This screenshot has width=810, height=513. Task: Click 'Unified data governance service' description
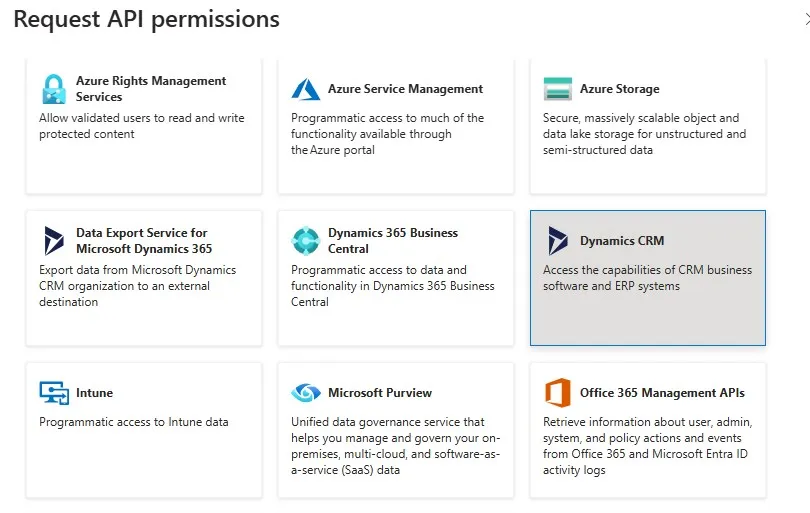tap(395, 446)
